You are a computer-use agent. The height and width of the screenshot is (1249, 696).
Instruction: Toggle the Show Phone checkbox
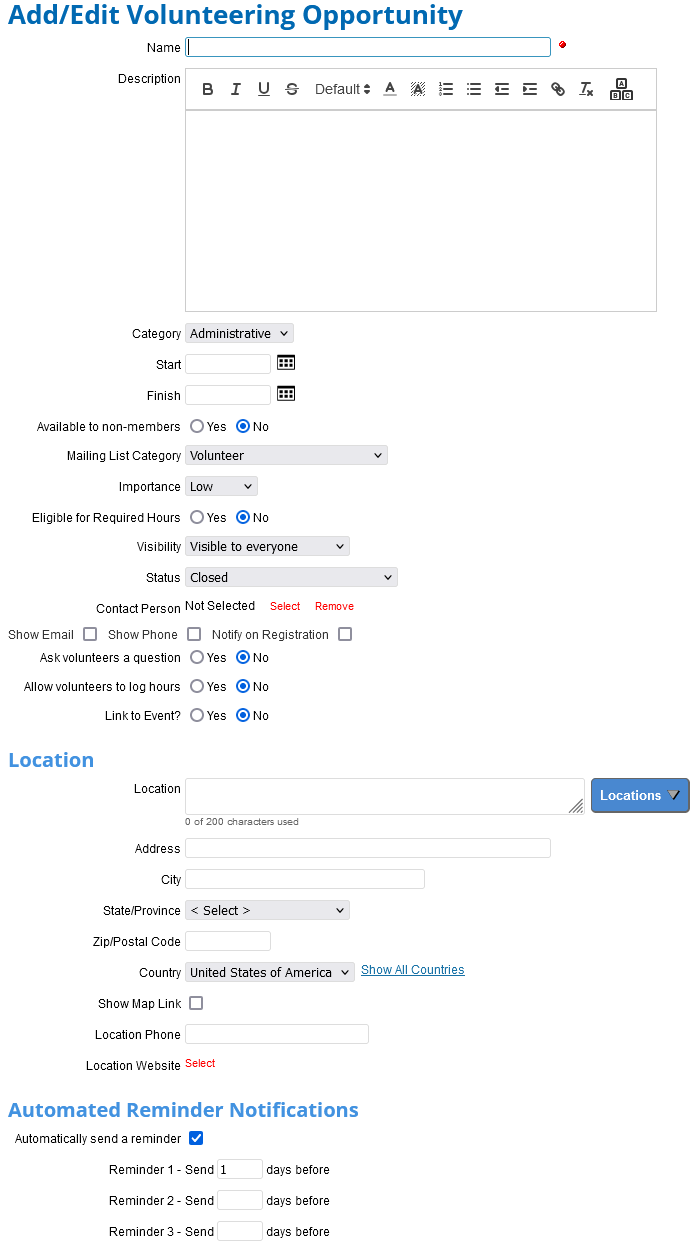(194, 634)
